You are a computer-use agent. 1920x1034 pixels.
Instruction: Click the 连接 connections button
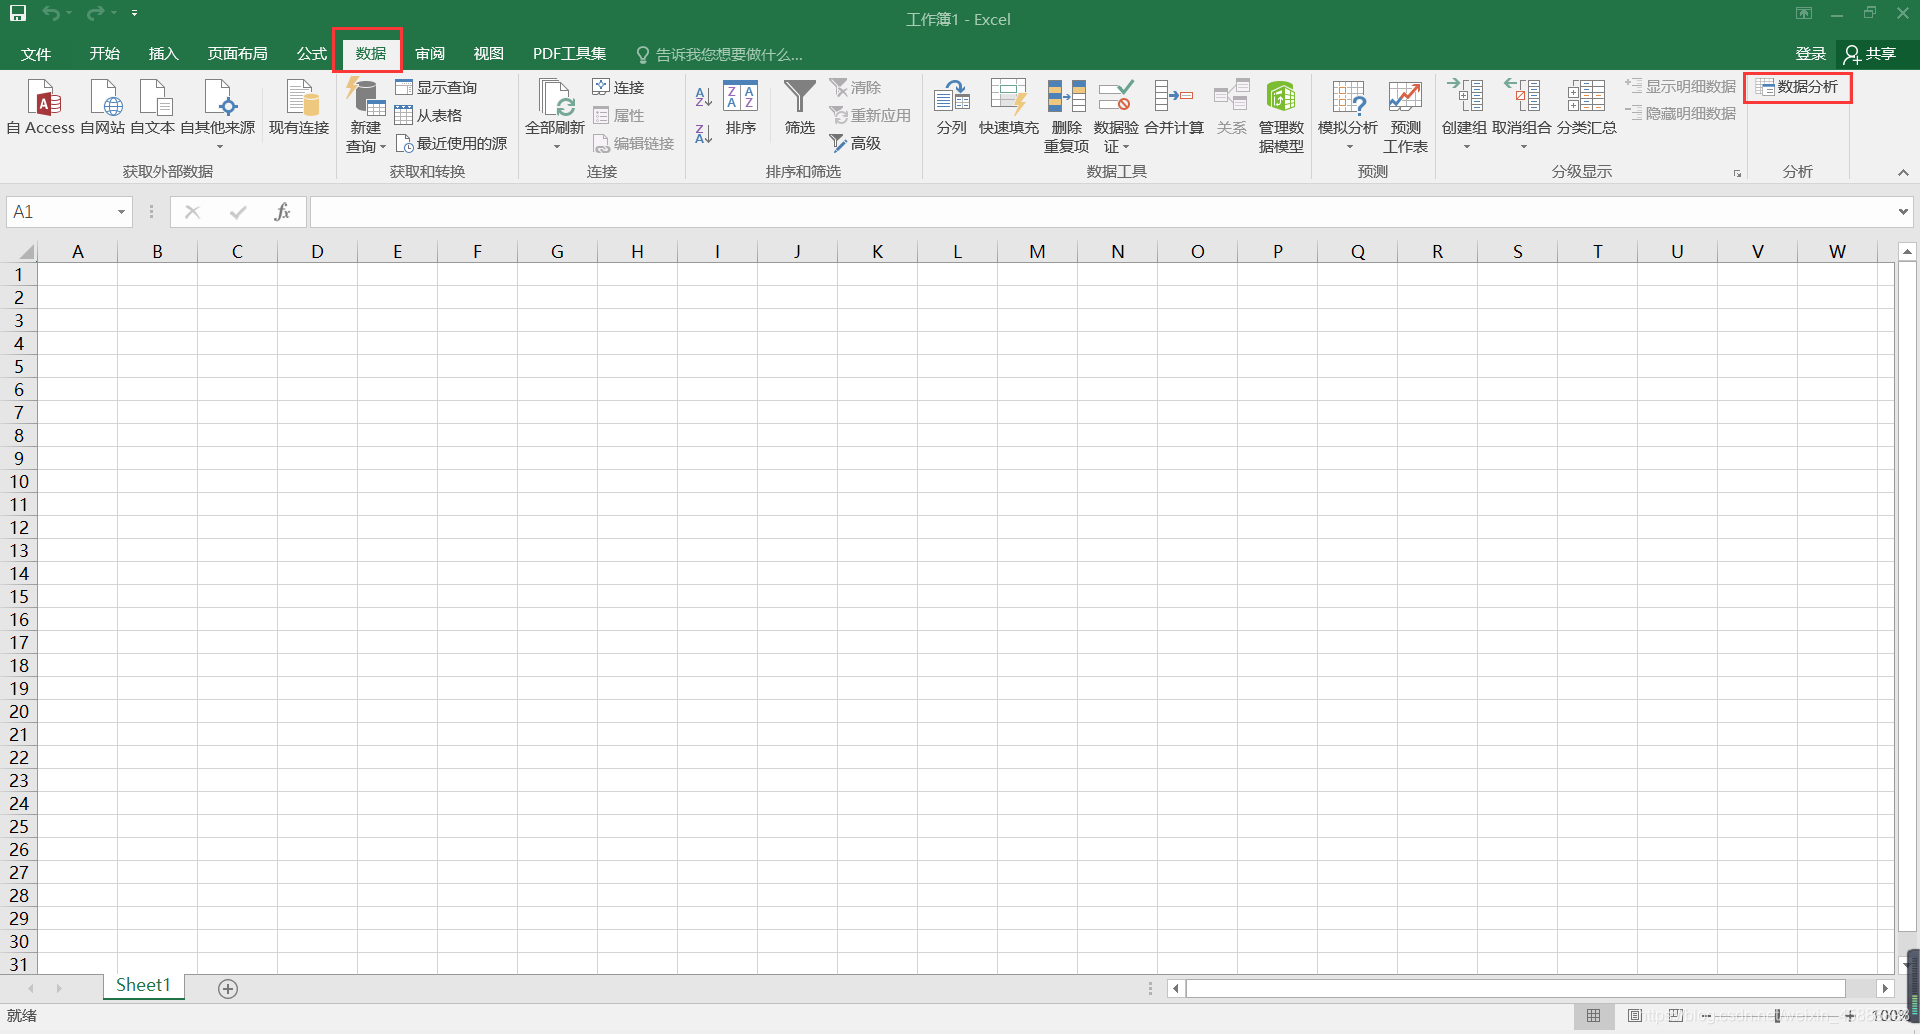tap(618, 87)
